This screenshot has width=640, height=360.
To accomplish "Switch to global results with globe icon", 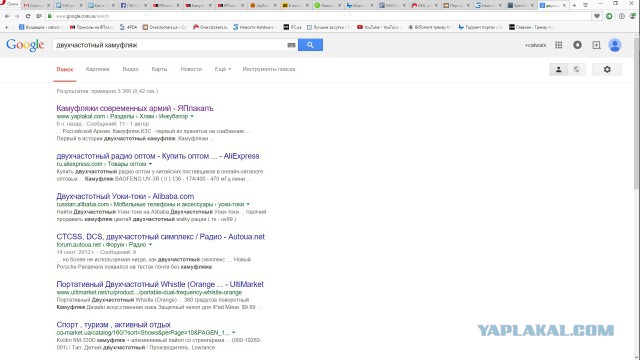I will [x=576, y=69].
